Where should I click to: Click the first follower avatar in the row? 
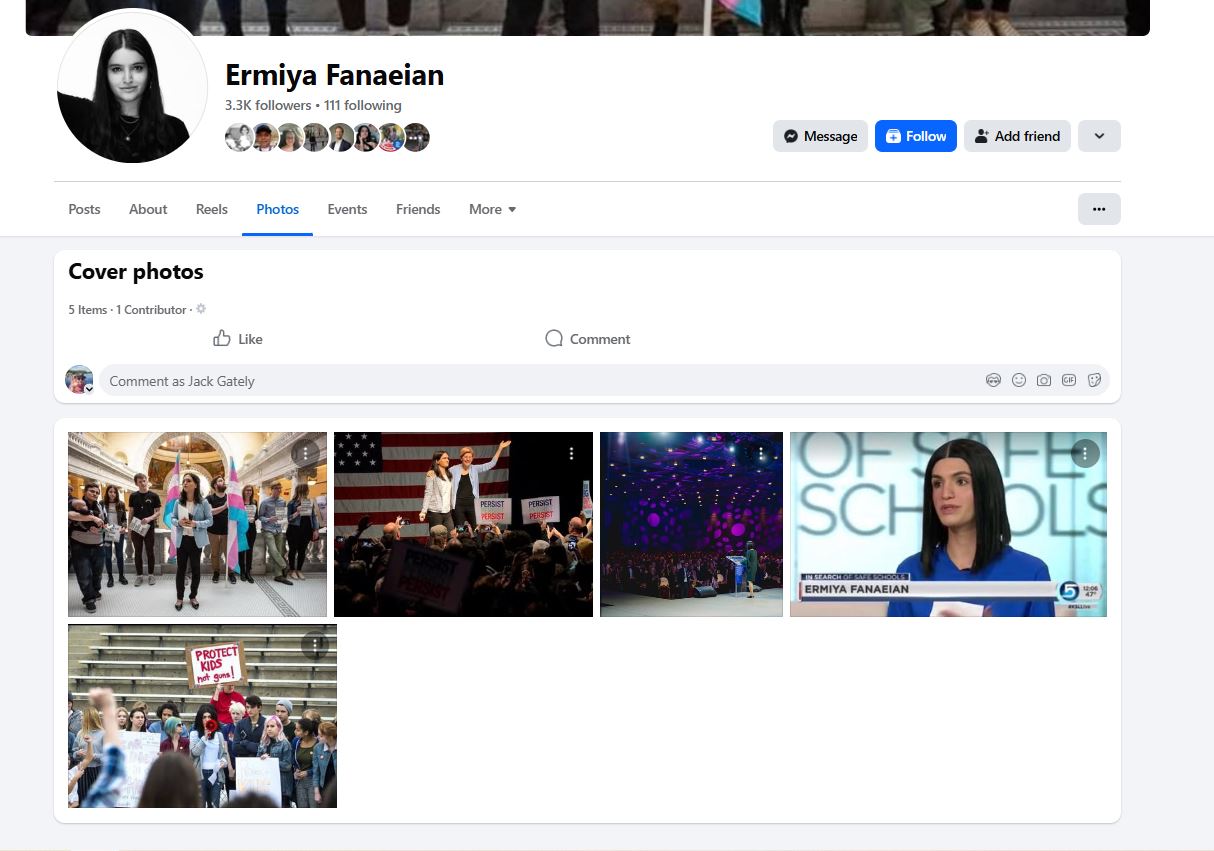pyautogui.click(x=239, y=137)
